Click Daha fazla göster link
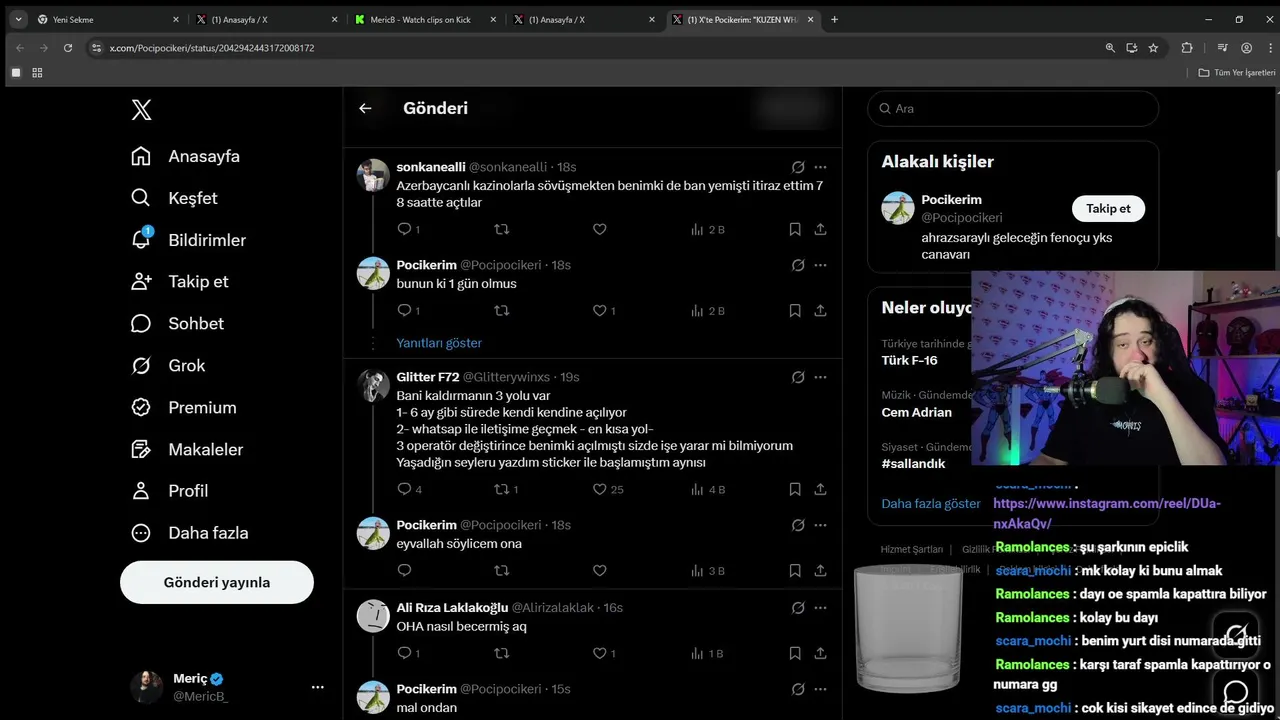Screen dimensions: 1280x720 [x=931, y=504]
